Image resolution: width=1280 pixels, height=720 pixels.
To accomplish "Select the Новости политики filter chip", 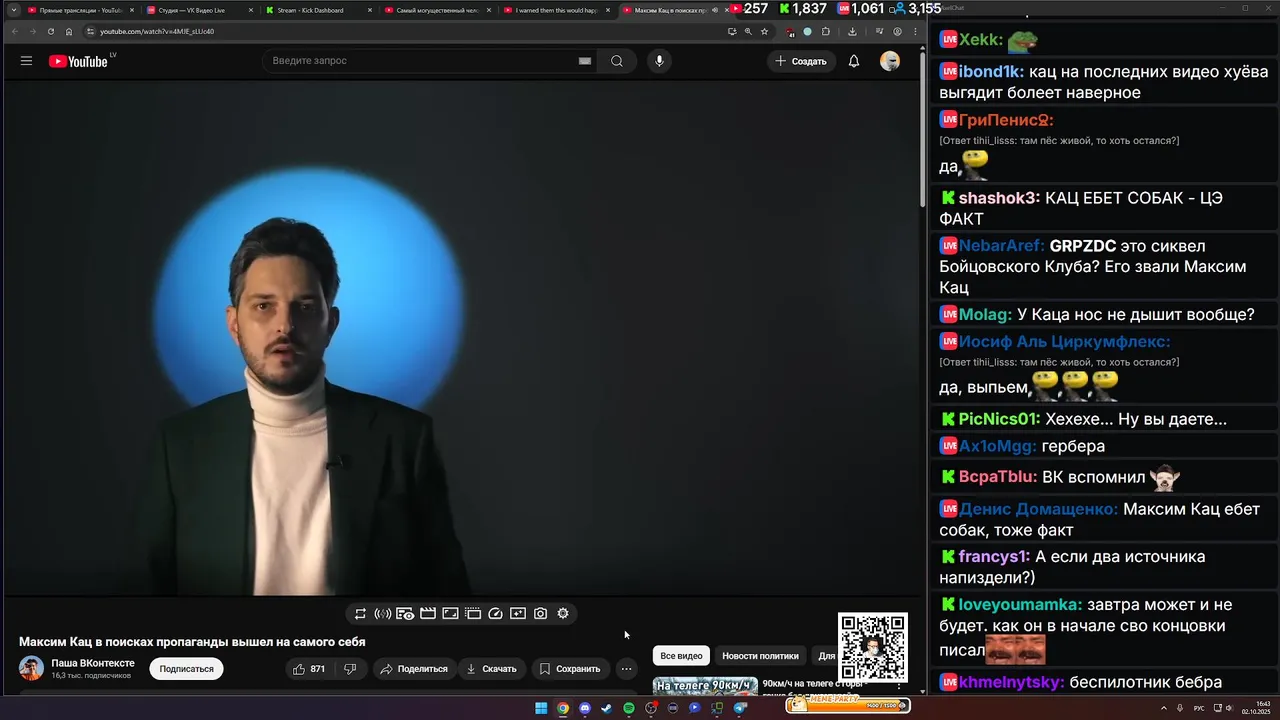I will pyautogui.click(x=760, y=656).
